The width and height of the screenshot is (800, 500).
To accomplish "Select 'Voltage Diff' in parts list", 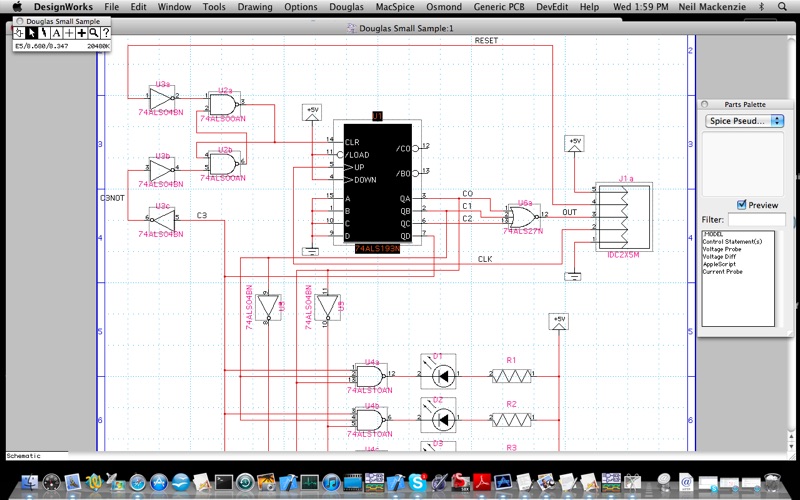I will [719, 257].
